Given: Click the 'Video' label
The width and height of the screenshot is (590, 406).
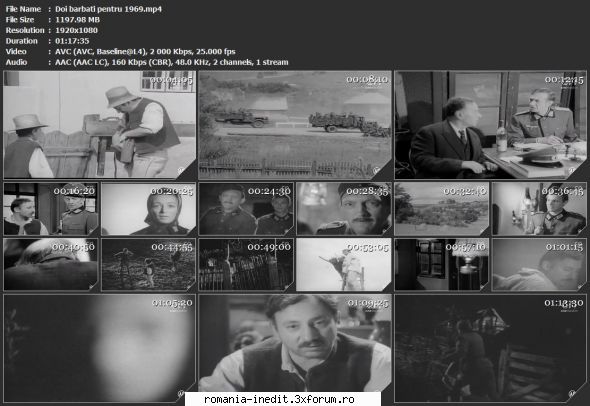Looking at the screenshot, I should 16,52.
